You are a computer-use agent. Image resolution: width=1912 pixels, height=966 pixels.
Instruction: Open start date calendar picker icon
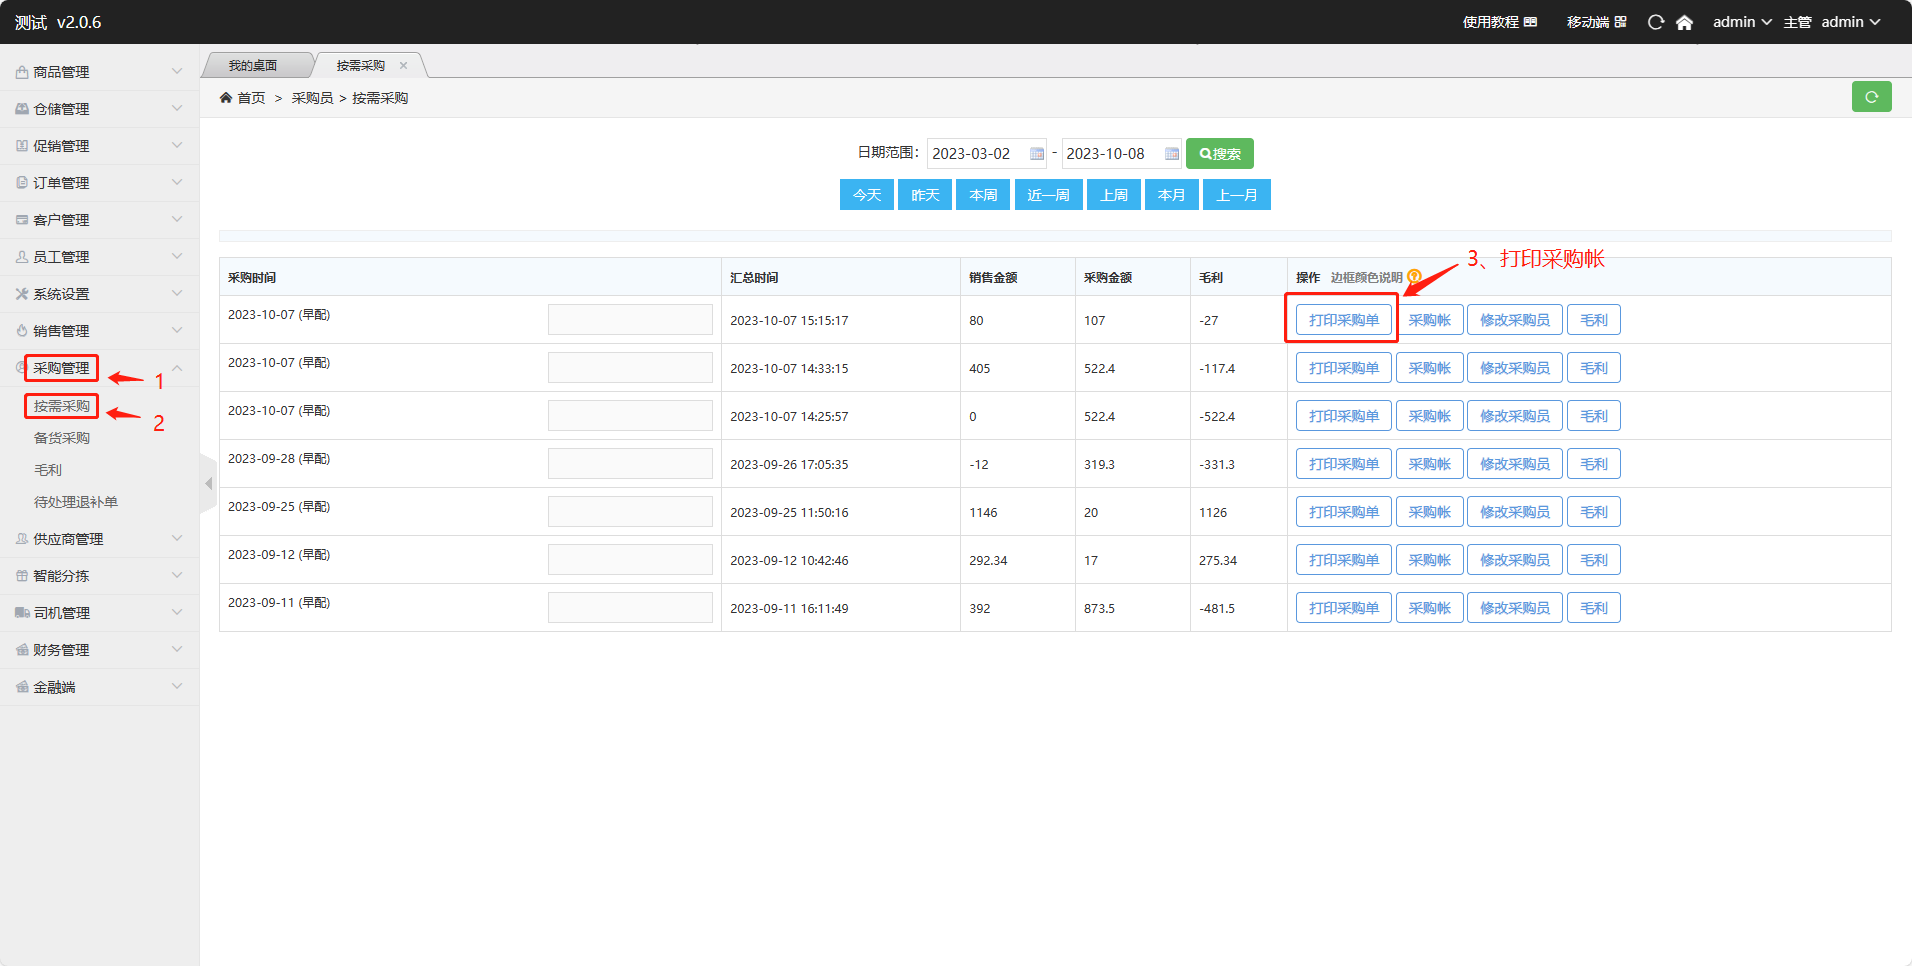(1037, 154)
